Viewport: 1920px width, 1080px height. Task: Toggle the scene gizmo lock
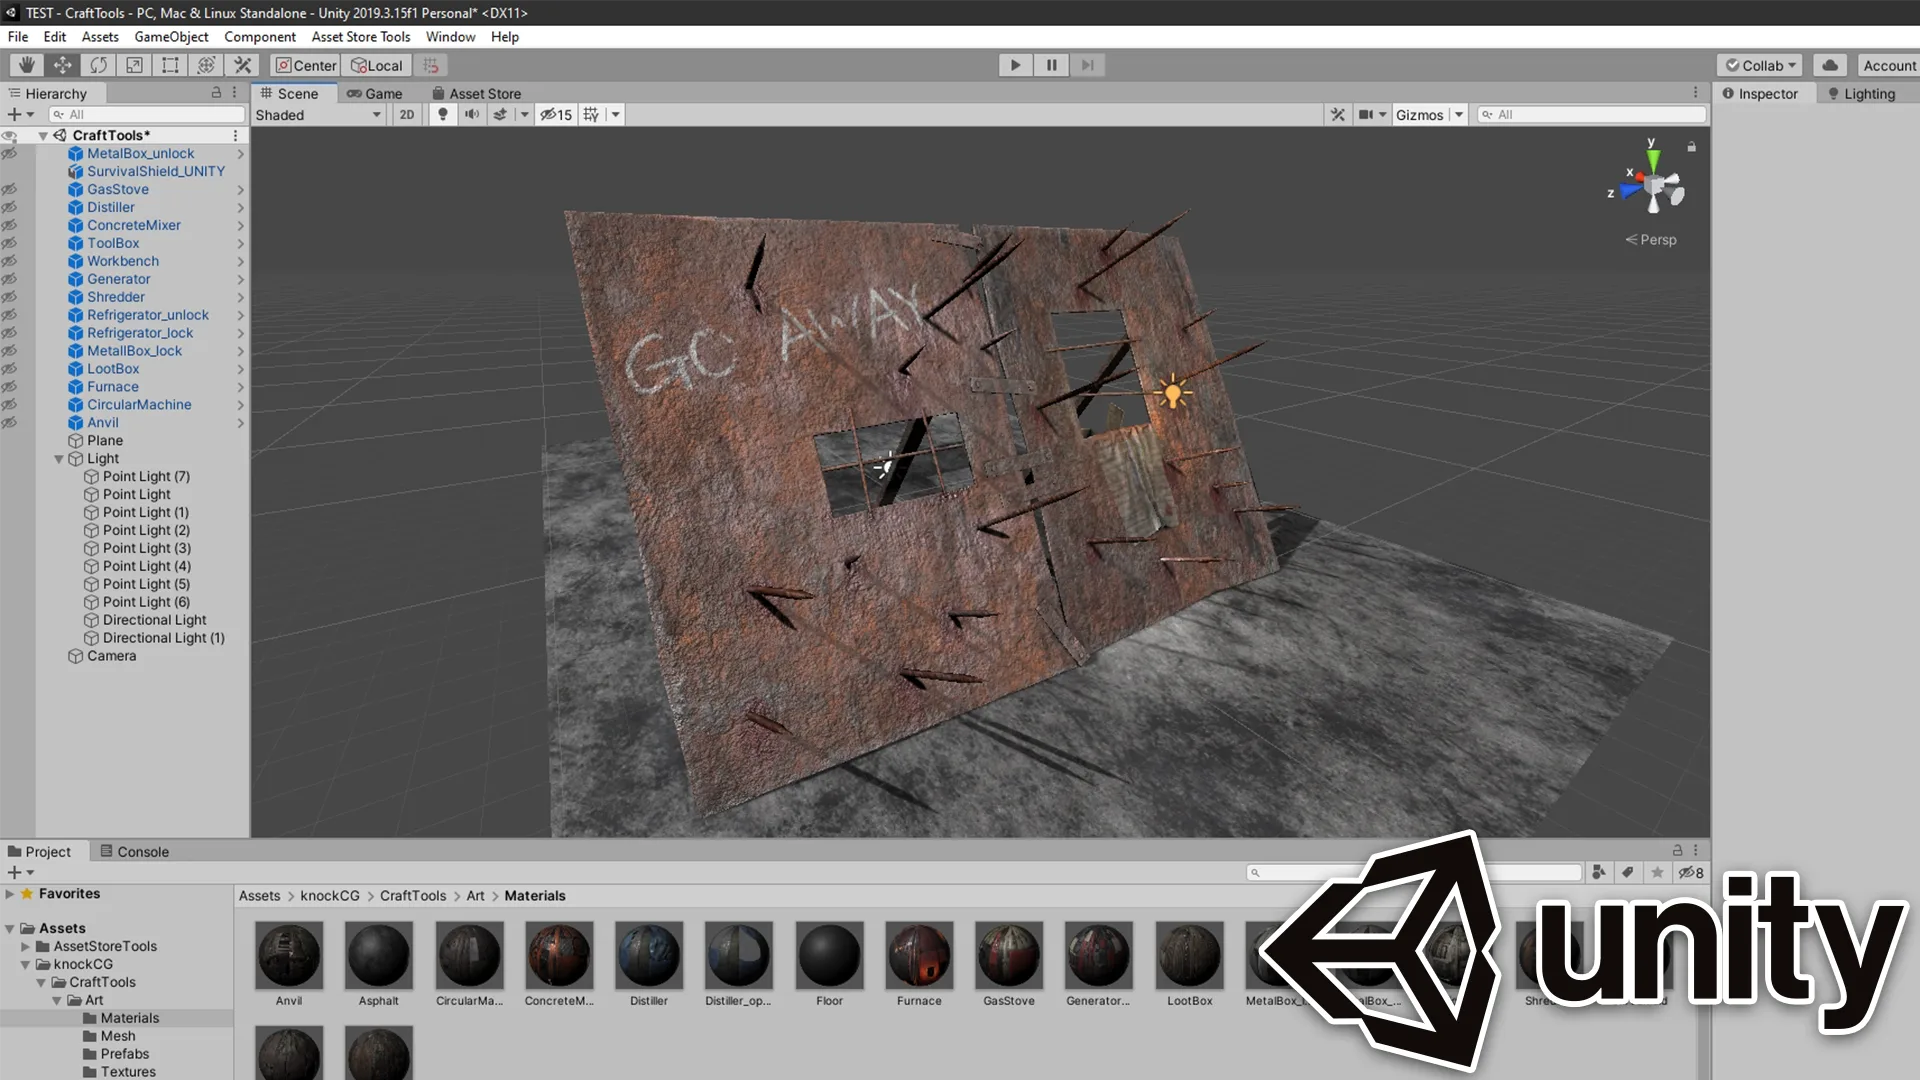pyautogui.click(x=1691, y=147)
